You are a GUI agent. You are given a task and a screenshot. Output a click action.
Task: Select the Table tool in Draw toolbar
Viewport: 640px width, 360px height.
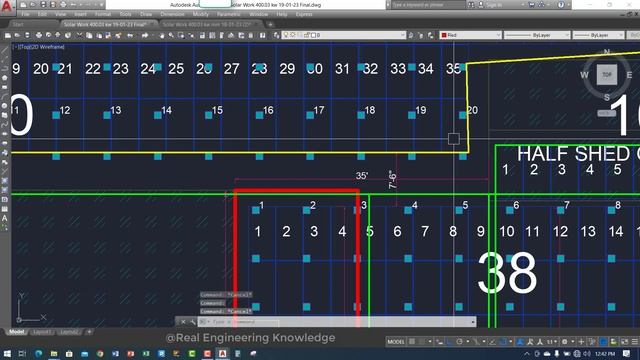click(x=4, y=209)
